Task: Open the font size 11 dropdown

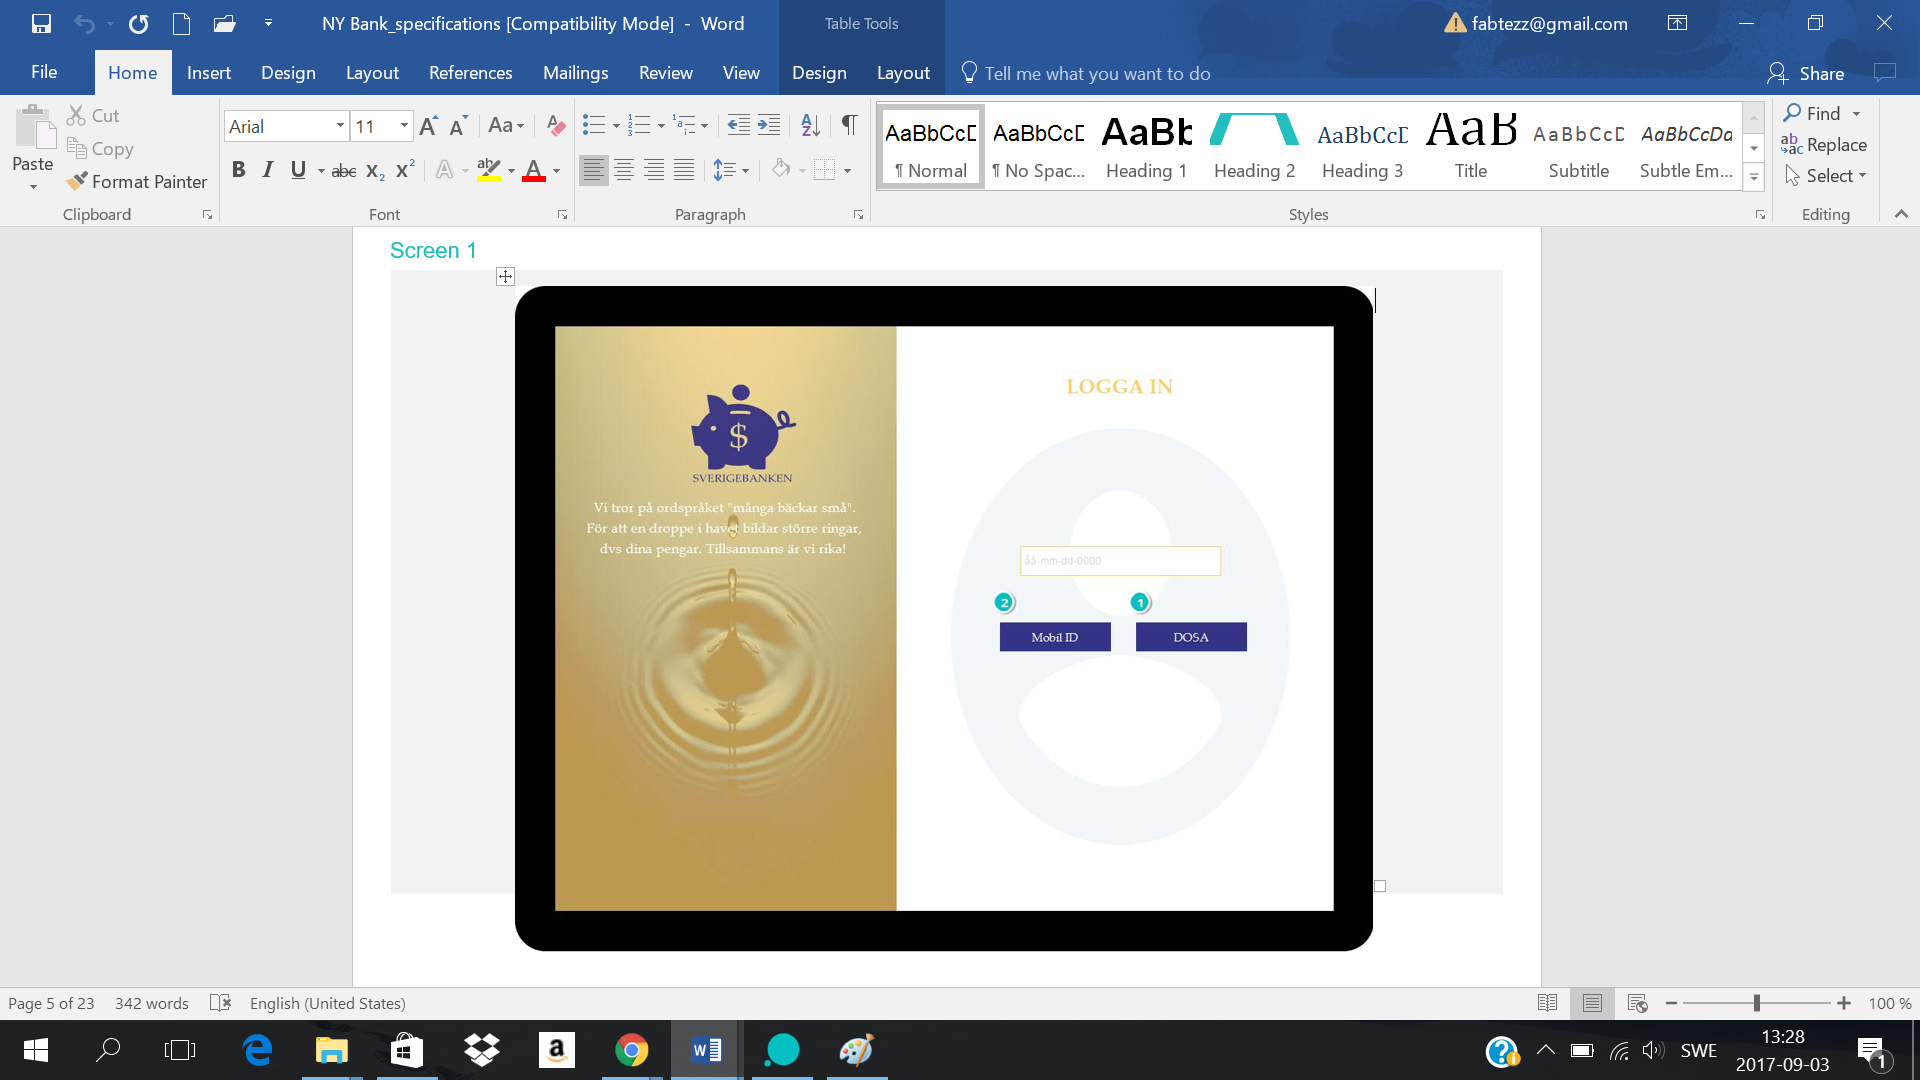Action: click(404, 126)
